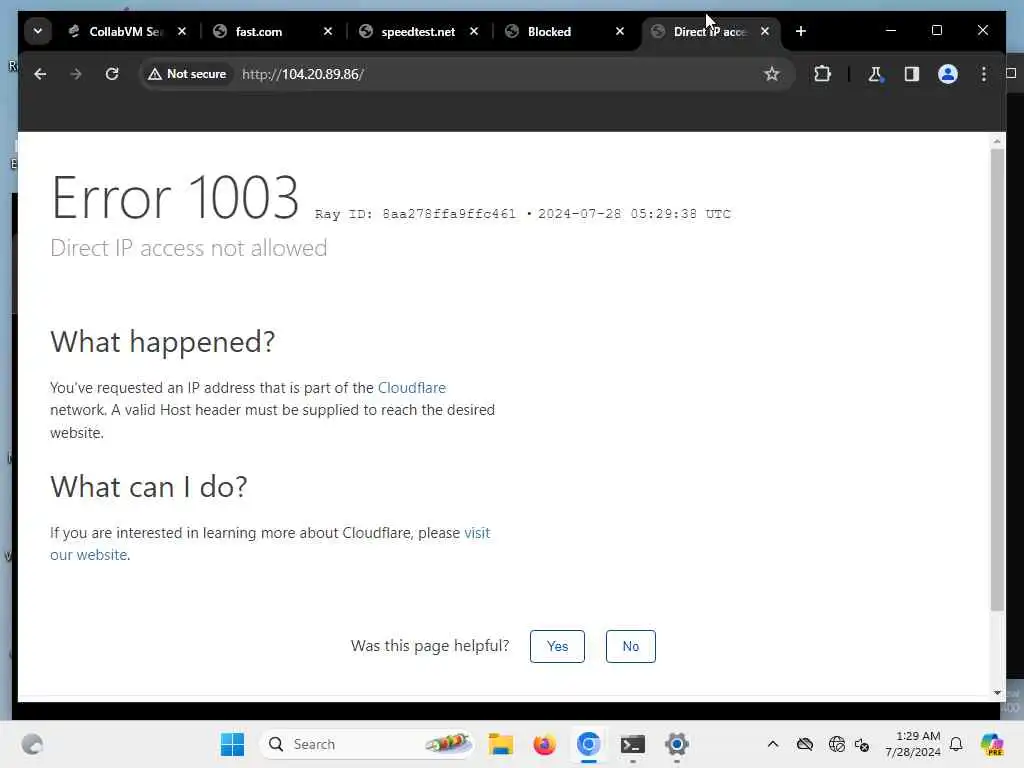
Task: Maximize the browser window
Action: 936,30
